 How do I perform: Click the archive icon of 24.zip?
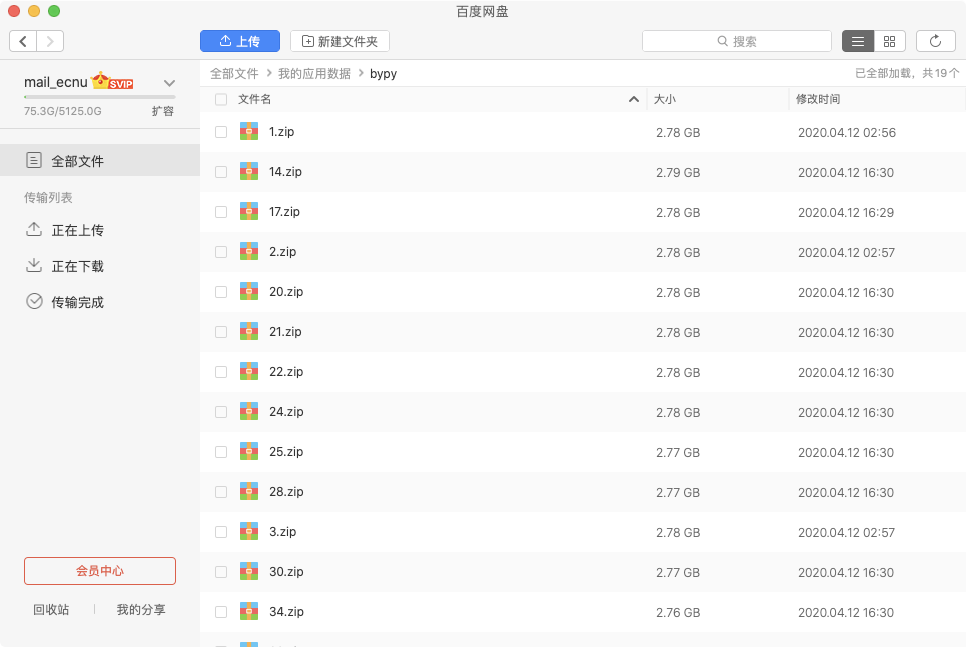point(249,411)
